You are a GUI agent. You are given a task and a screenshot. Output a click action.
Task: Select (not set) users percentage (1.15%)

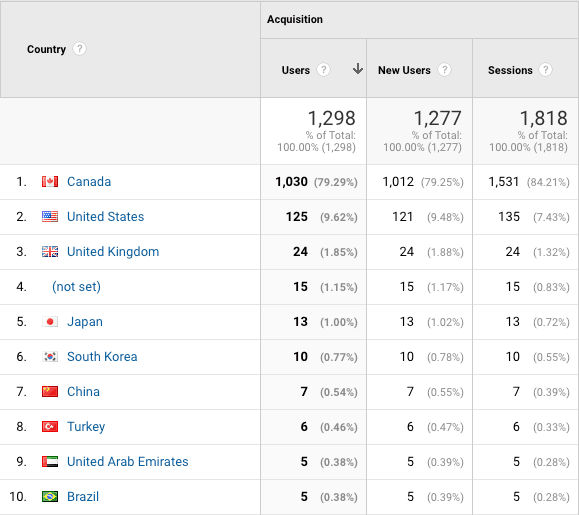click(x=339, y=287)
